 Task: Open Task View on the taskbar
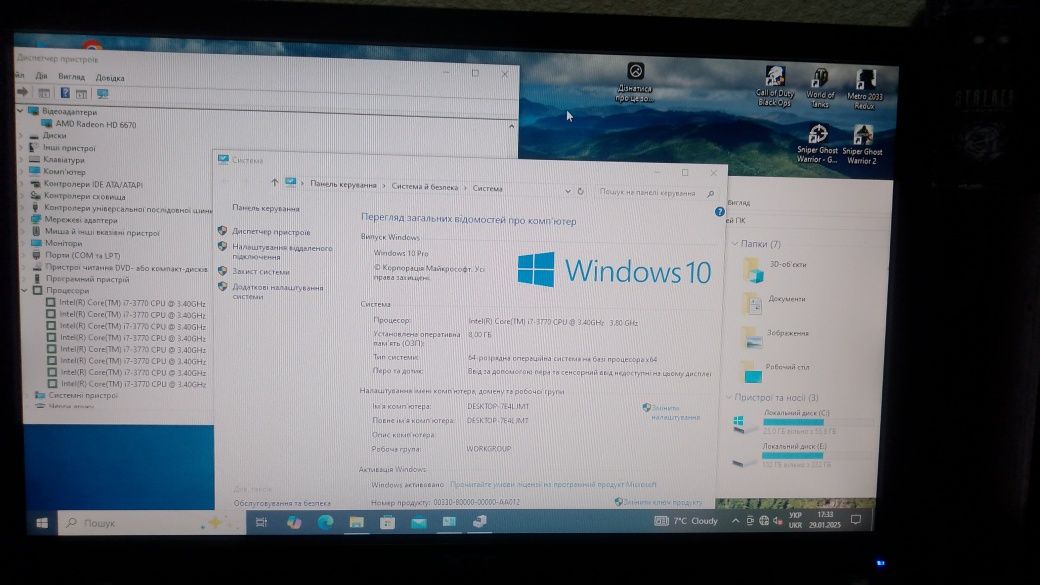click(261, 523)
